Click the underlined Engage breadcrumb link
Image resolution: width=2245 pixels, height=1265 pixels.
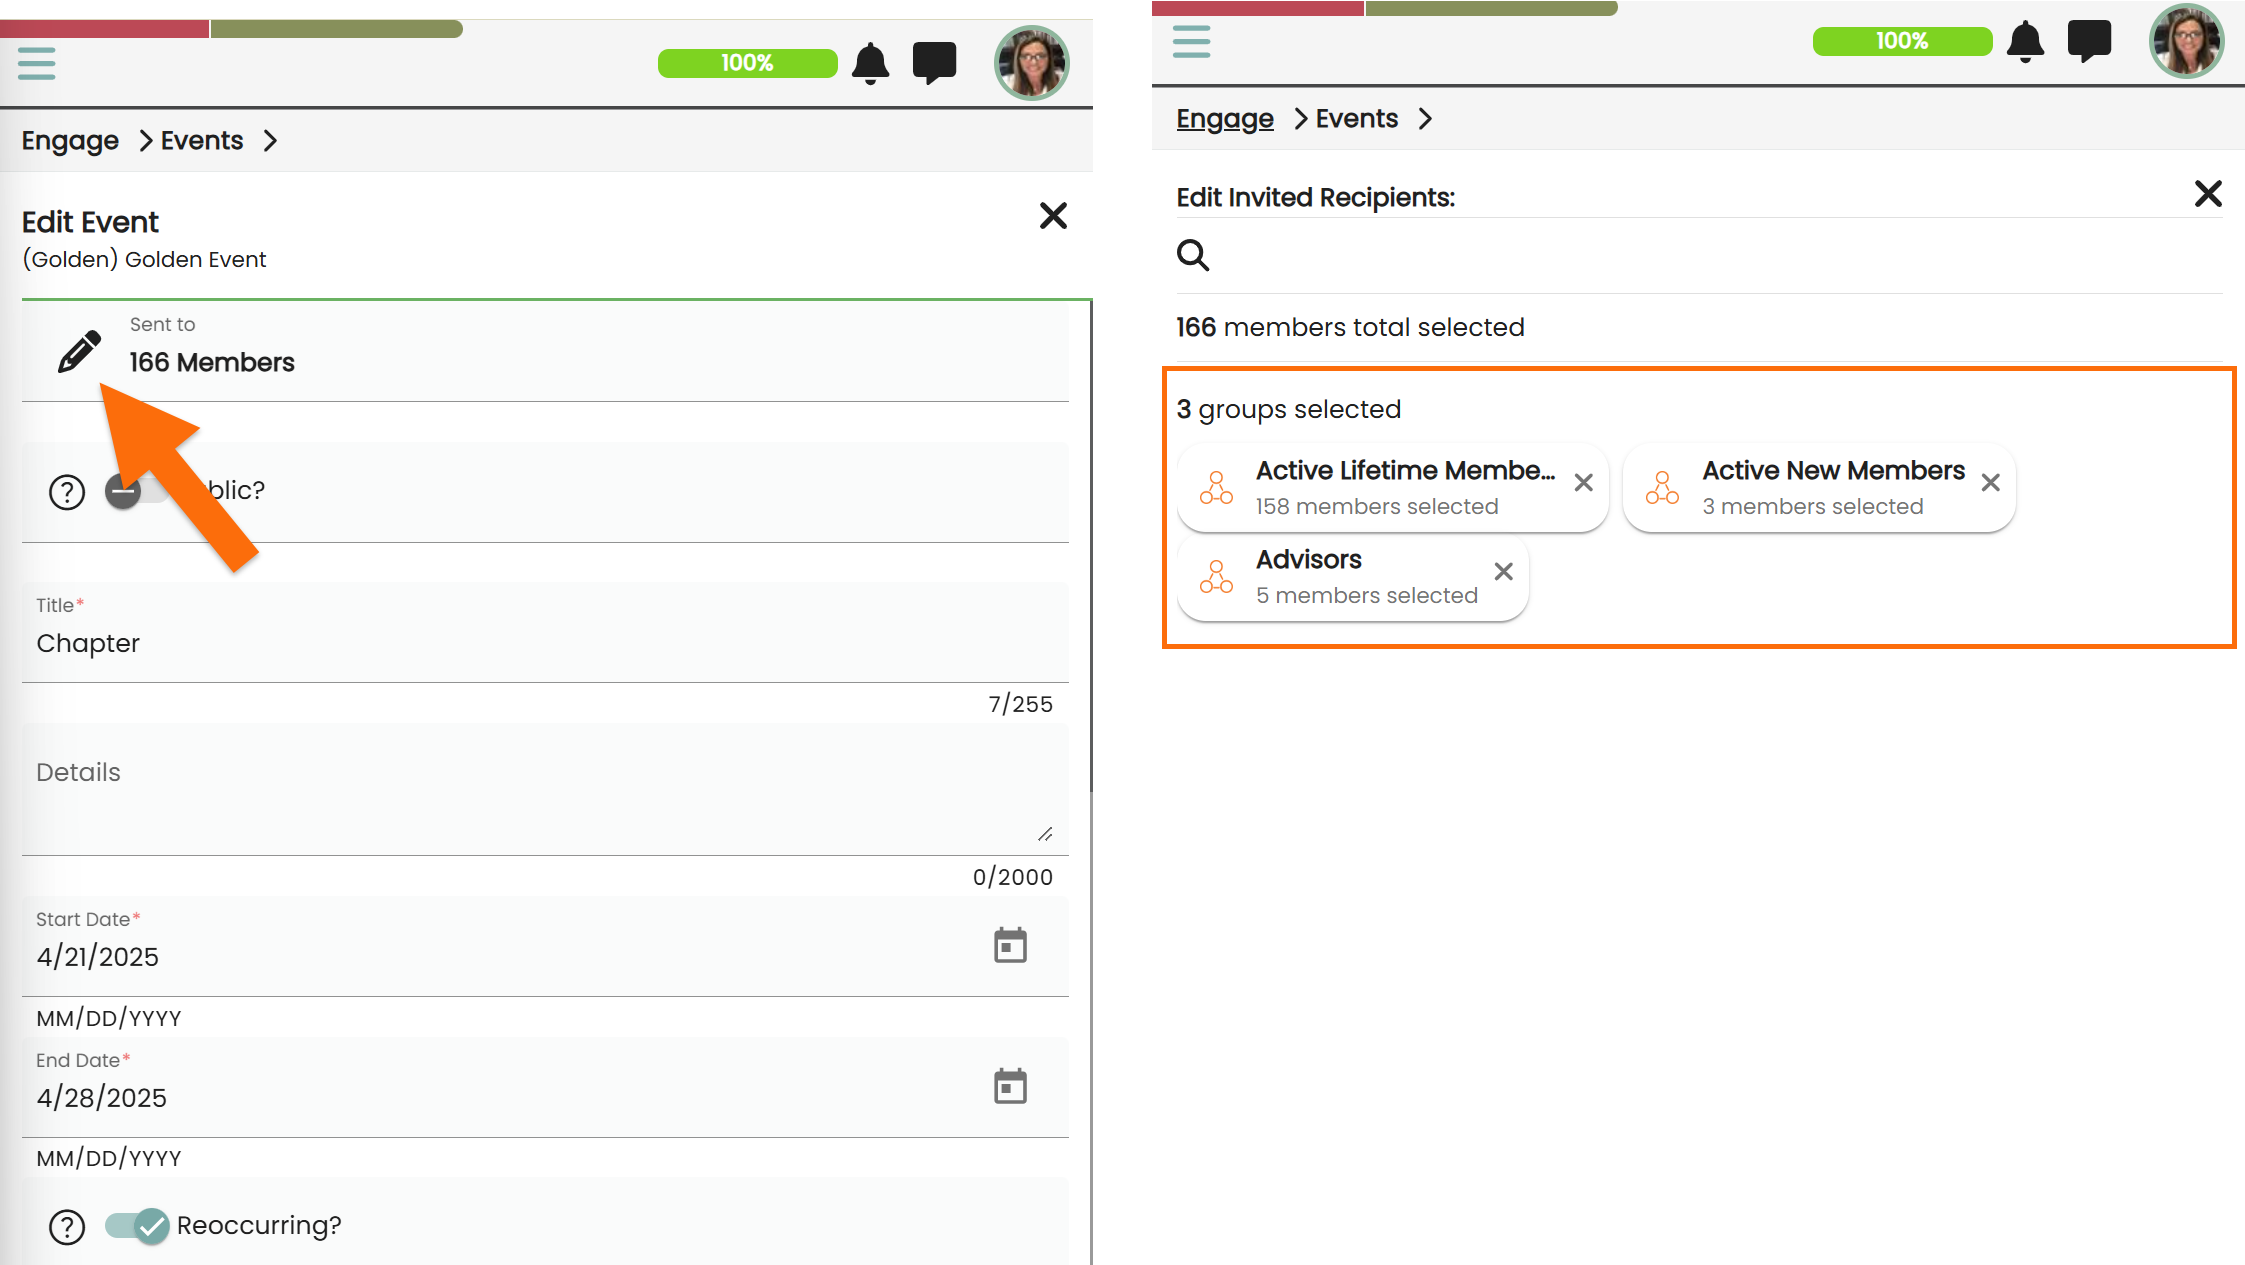(x=1224, y=119)
